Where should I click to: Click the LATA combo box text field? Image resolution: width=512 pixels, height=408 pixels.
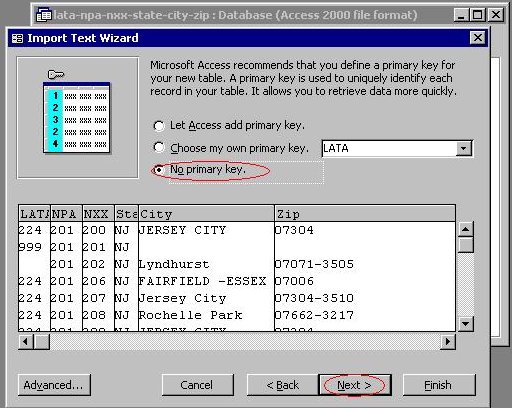(x=389, y=148)
